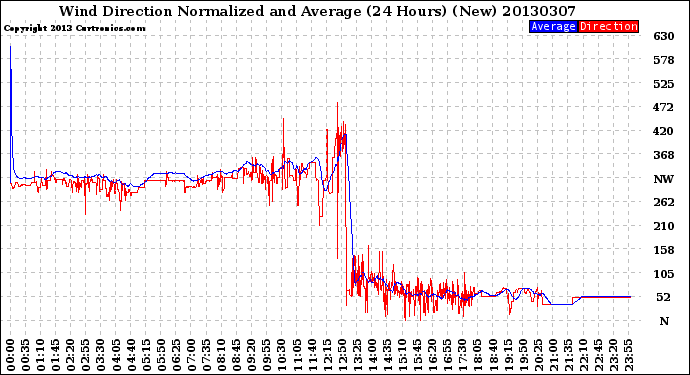690x375 pixels.
Task: Click the 15:10 time axis label
Action: (x=403, y=355)
